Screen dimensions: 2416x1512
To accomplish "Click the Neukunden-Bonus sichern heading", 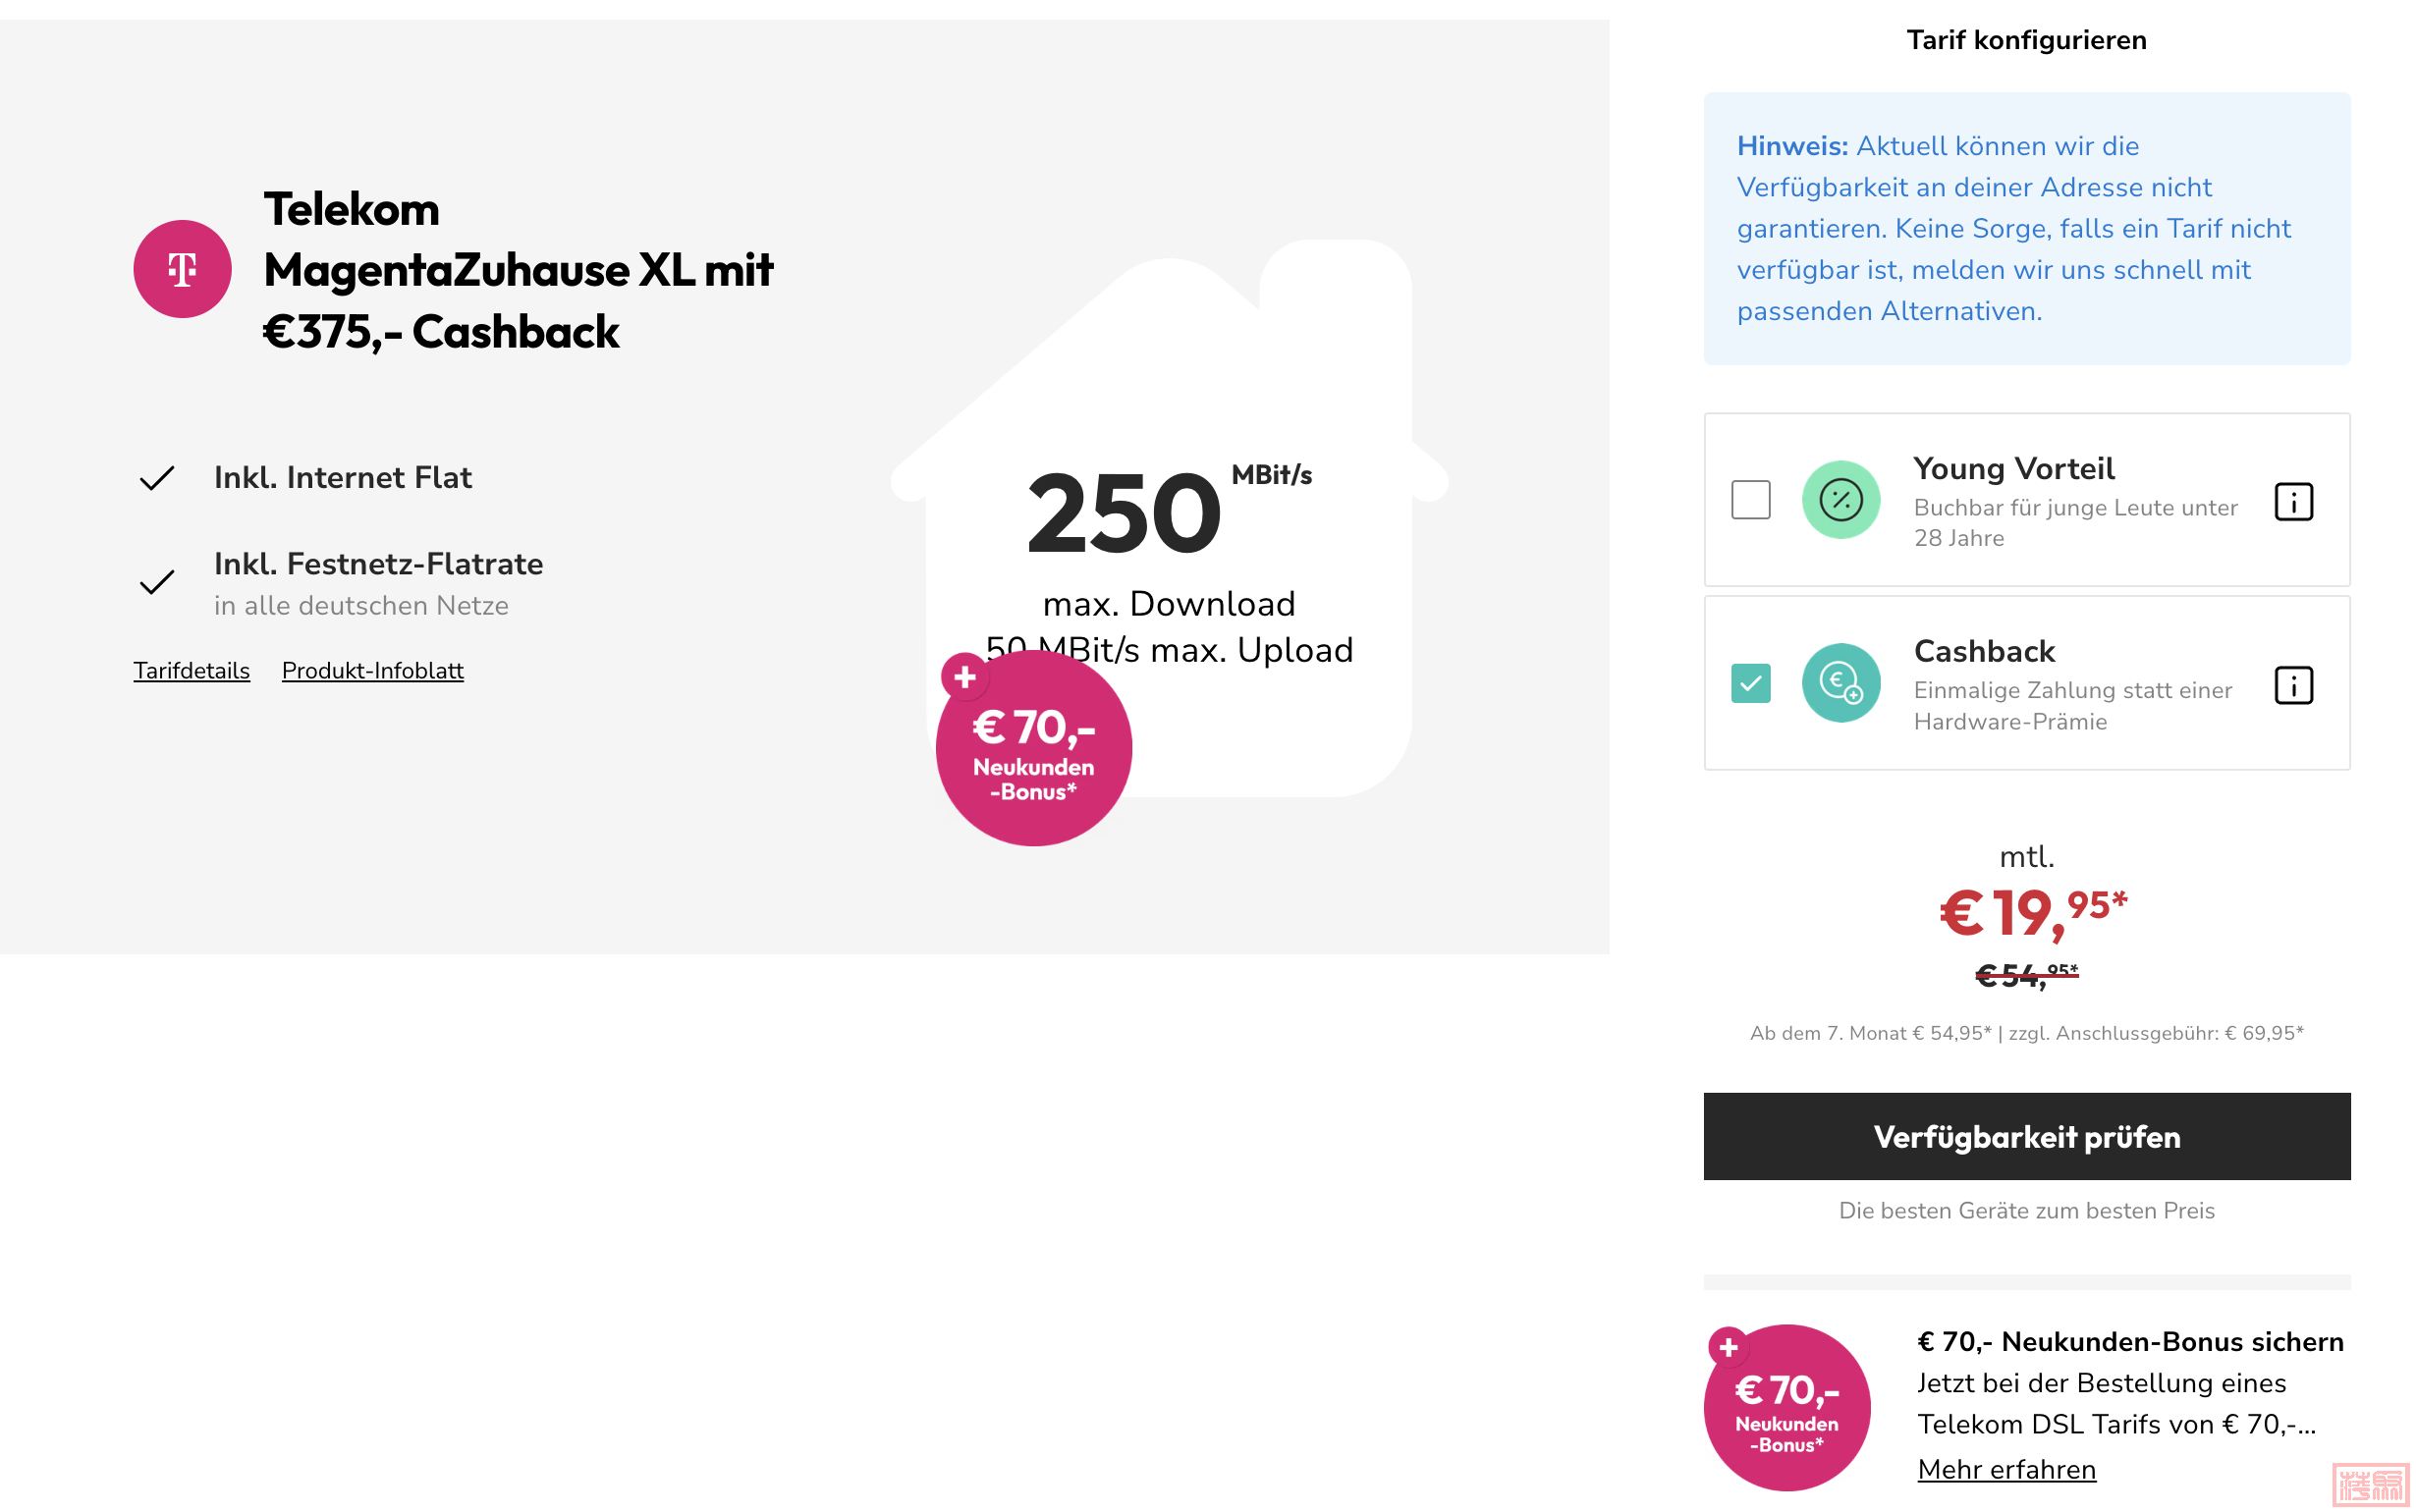I will point(2130,1341).
